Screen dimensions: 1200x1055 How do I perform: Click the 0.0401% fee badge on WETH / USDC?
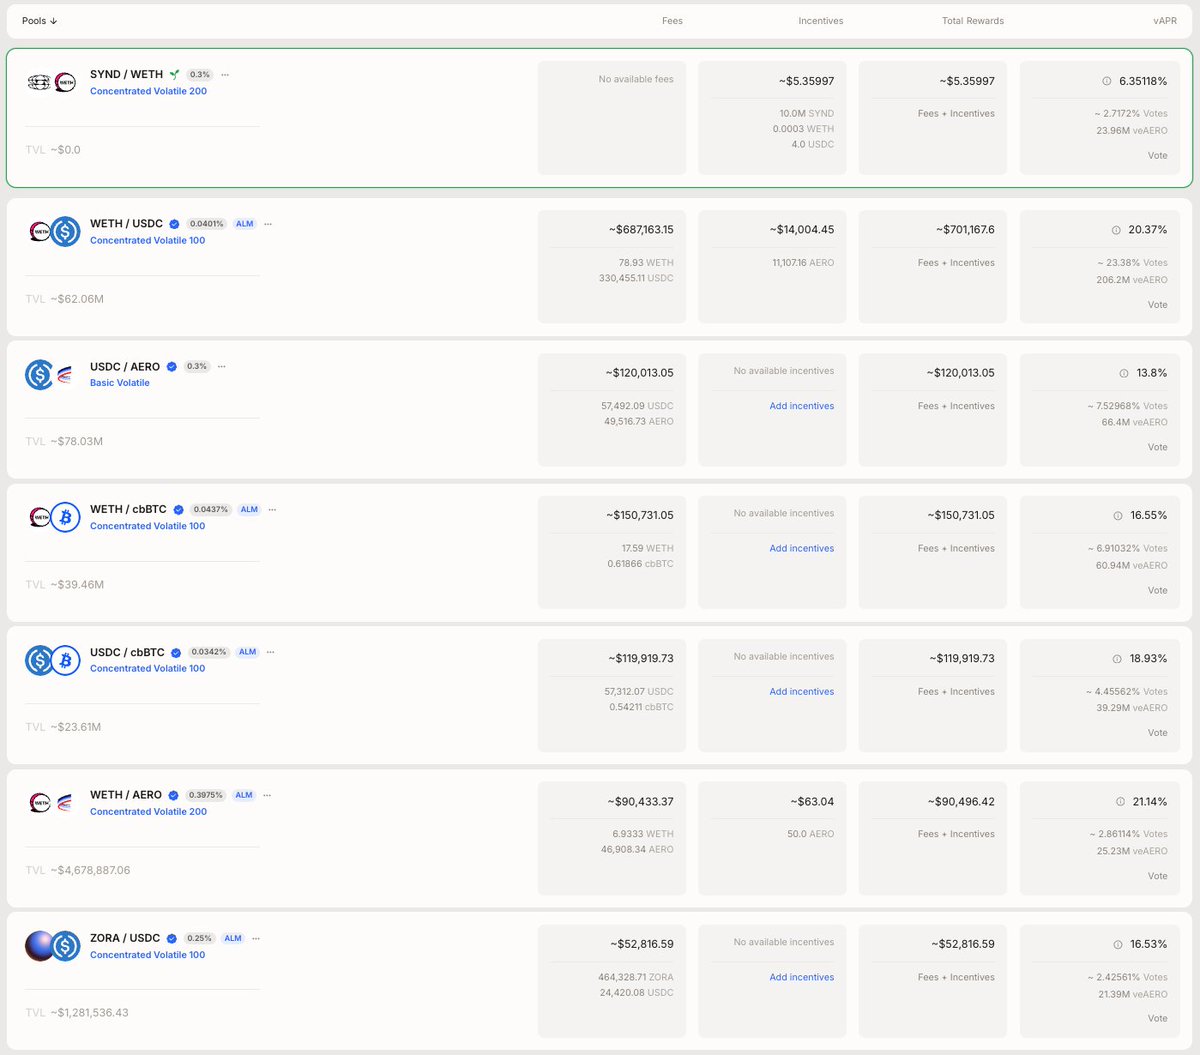pyautogui.click(x=207, y=224)
